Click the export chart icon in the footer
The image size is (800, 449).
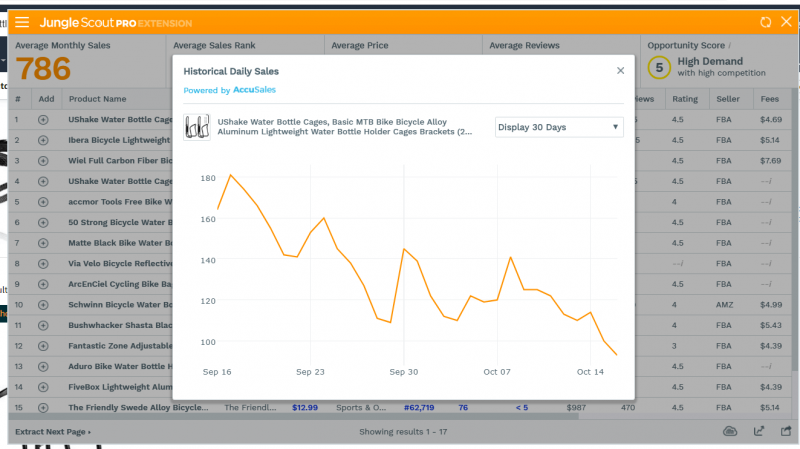click(x=759, y=431)
